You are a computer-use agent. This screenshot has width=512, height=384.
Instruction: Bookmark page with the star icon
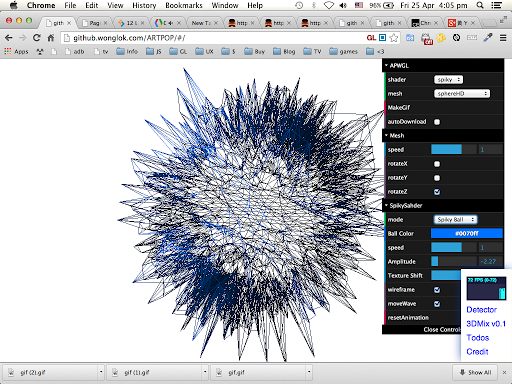[394, 38]
